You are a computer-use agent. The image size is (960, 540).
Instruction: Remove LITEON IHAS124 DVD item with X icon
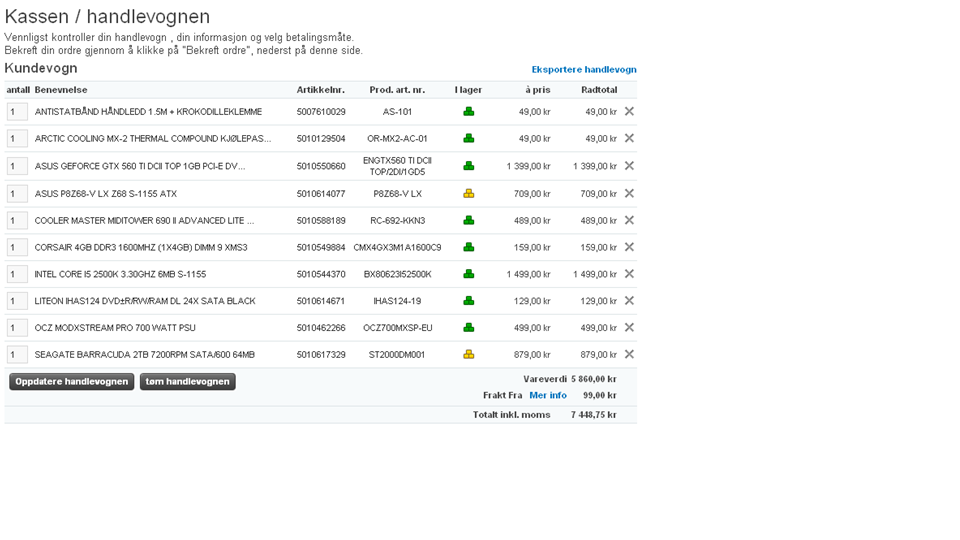tap(629, 301)
